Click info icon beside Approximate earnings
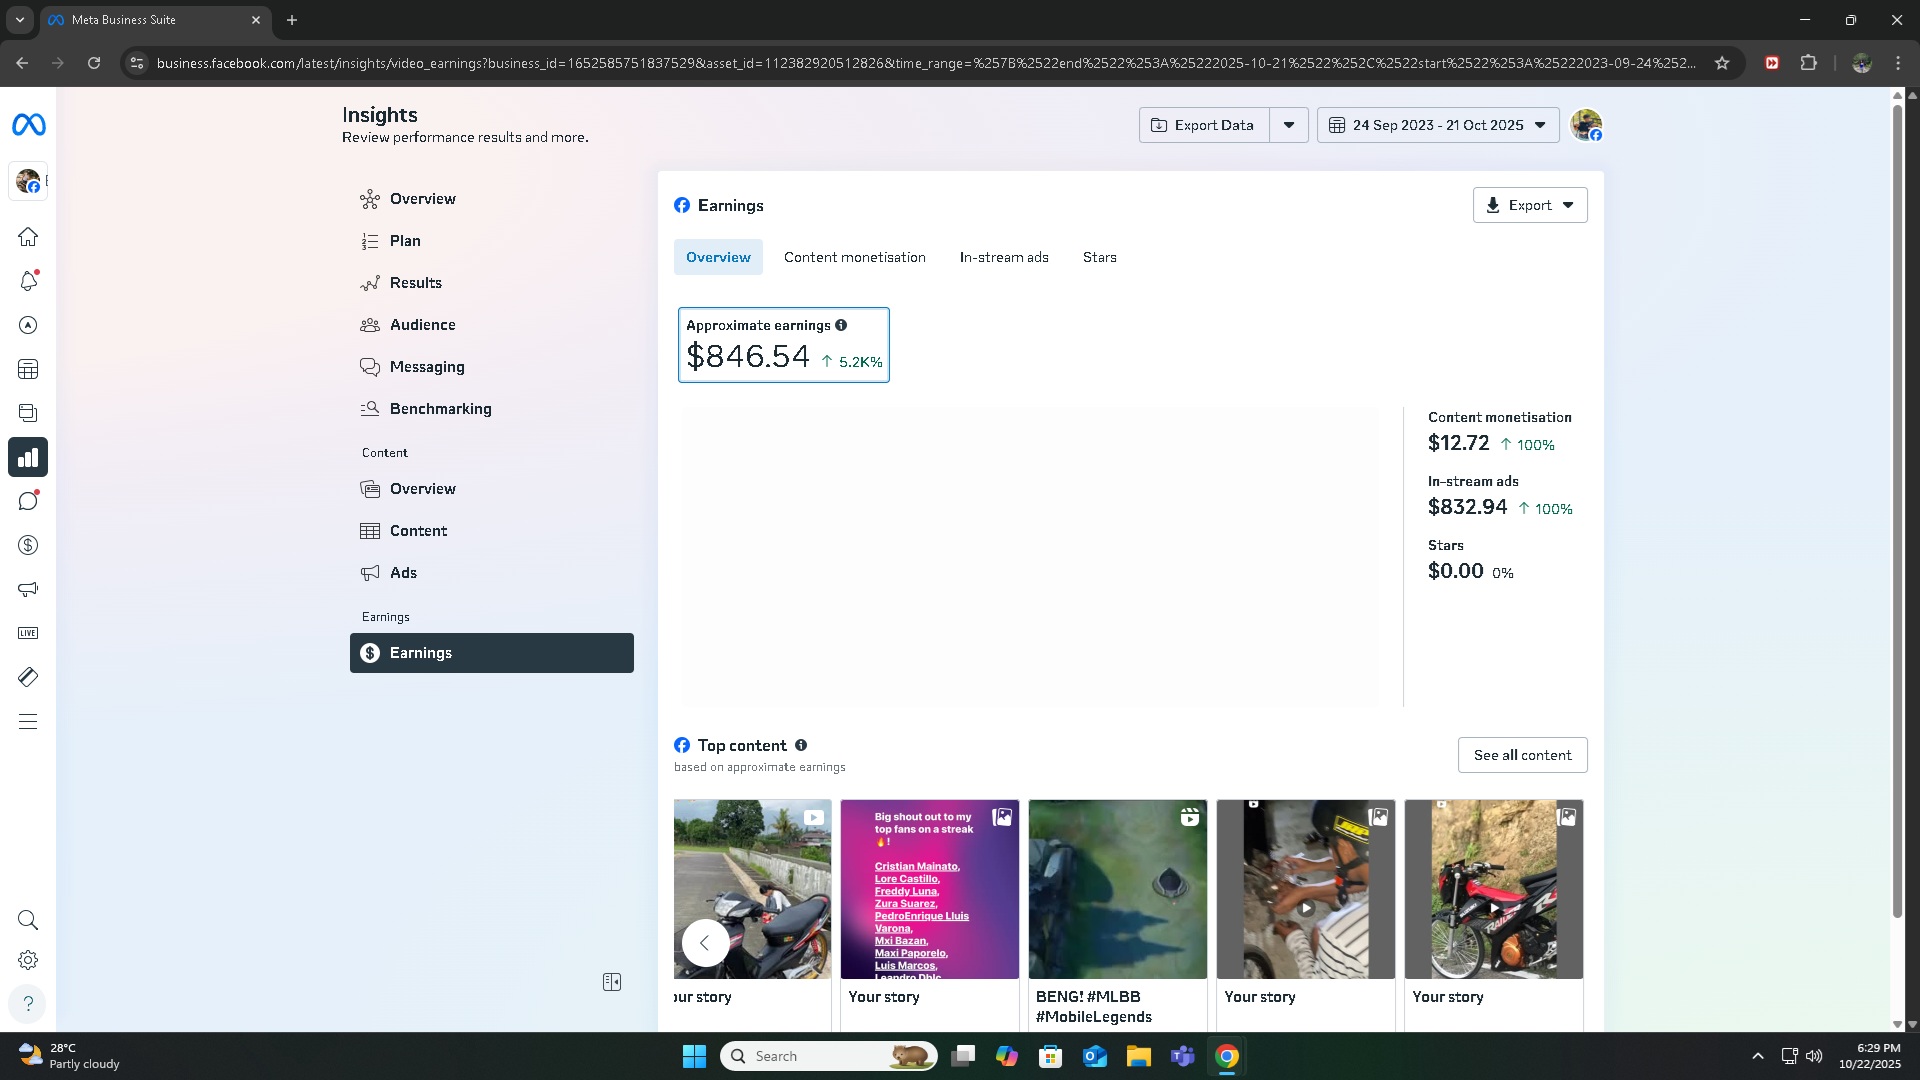The height and width of the screenshot is (1080, 1920). (x=841, y=325)
